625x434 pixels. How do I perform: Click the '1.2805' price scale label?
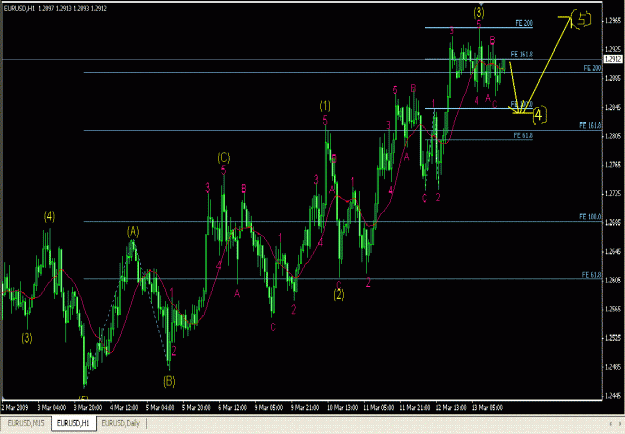[613, 136]
